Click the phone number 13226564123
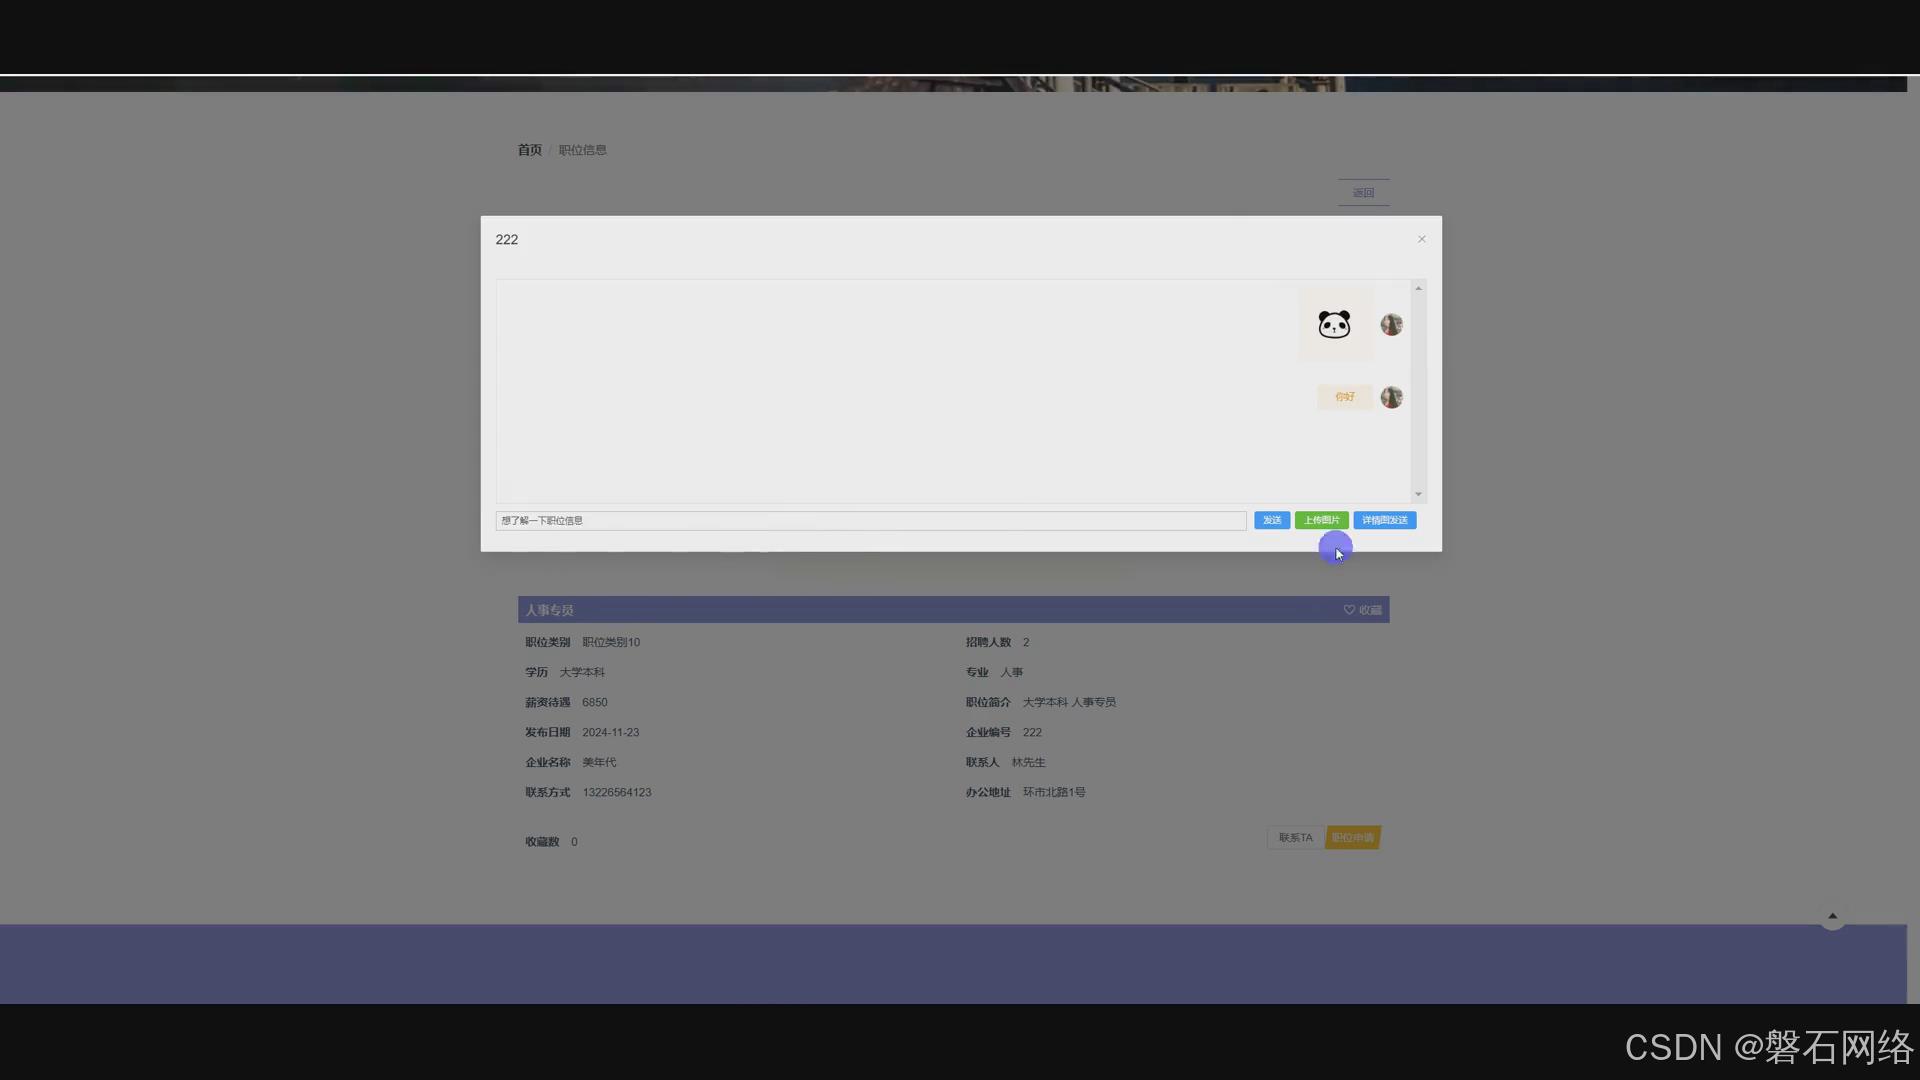This screenshot has width=1920, height=1080. click(x=617, y=792)
